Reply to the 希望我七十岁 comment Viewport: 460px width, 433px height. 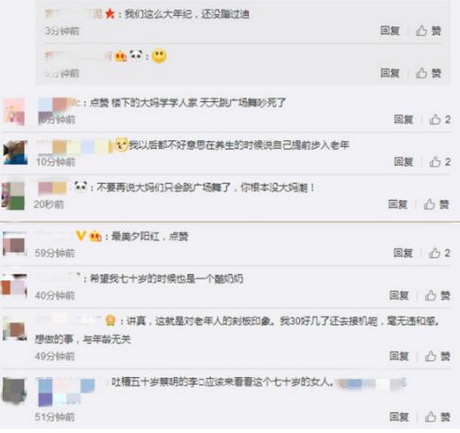(399, 295)
